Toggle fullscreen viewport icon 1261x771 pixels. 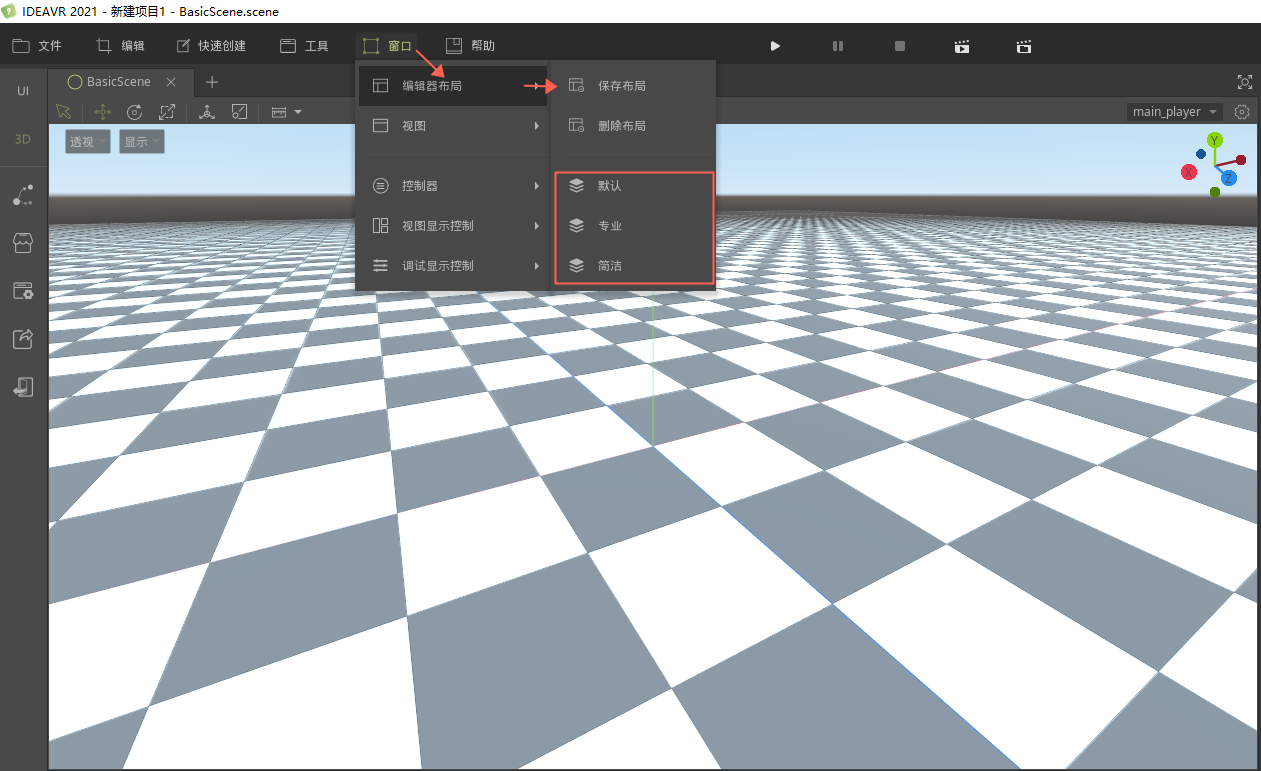coord(1245,82)
